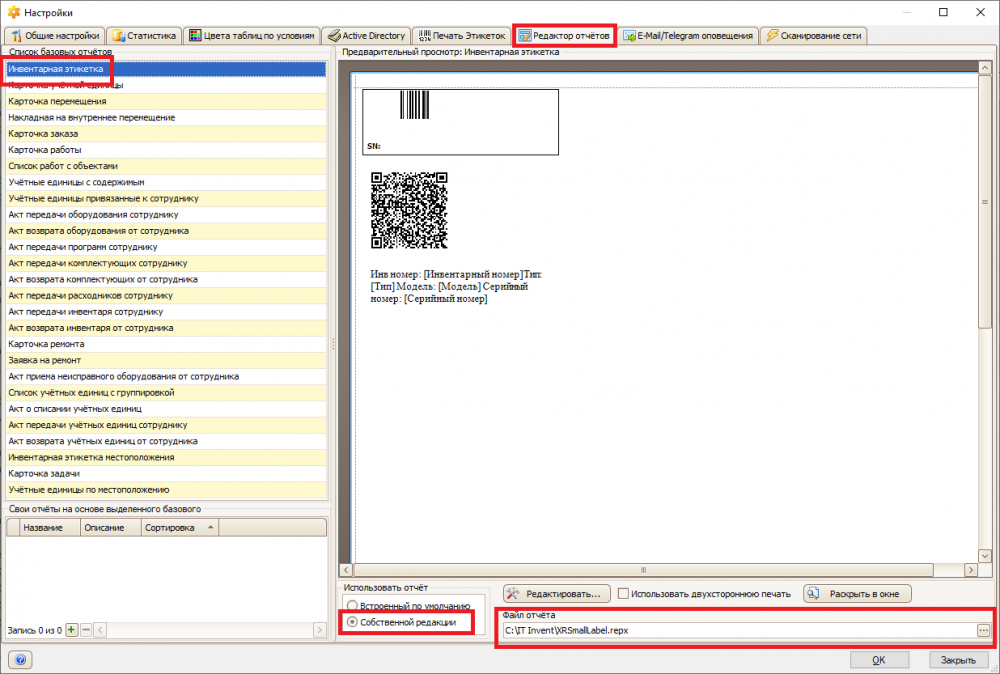Select Заявка на ремонт report
This screenshot has width=1000, height=674.
tap(166, 360)
